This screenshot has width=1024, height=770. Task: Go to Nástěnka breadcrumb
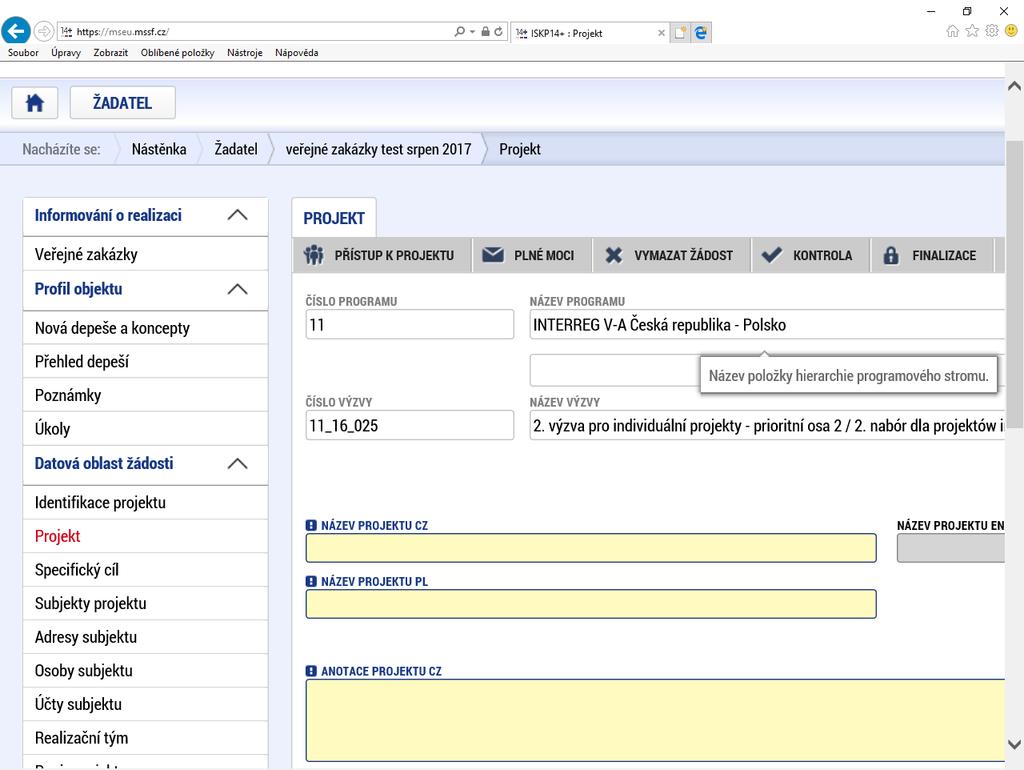[159, 149]
